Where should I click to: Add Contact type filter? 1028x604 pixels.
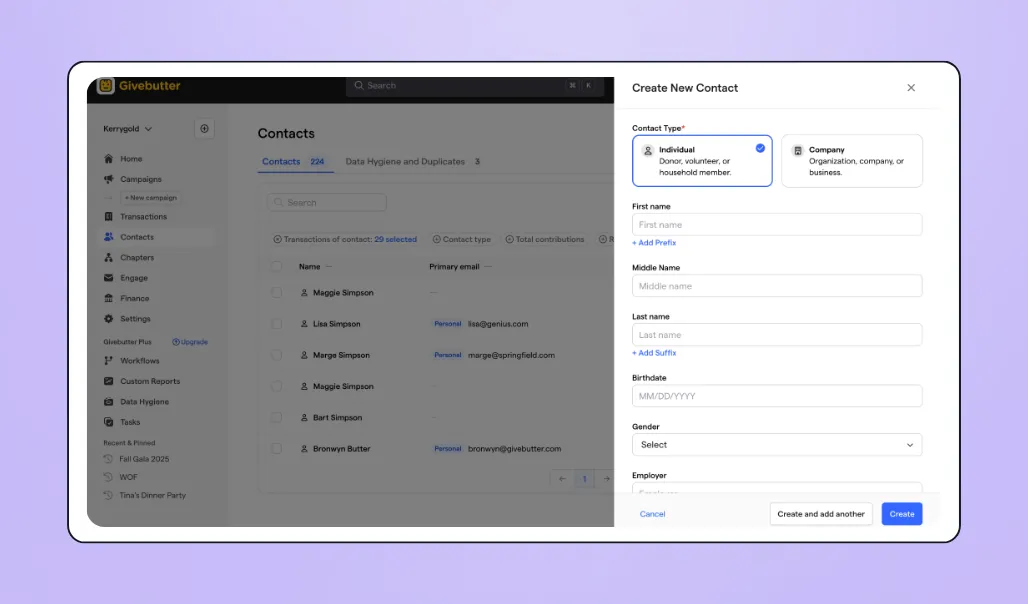462,239
